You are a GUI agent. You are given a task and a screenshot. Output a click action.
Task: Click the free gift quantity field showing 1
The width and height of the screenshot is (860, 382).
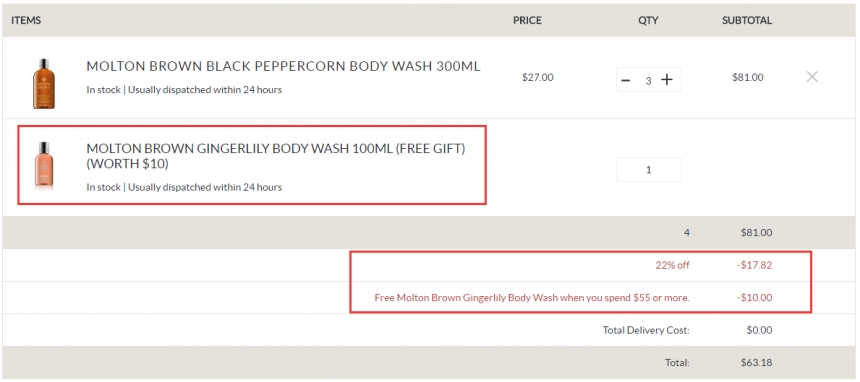[x=649, y=170]
